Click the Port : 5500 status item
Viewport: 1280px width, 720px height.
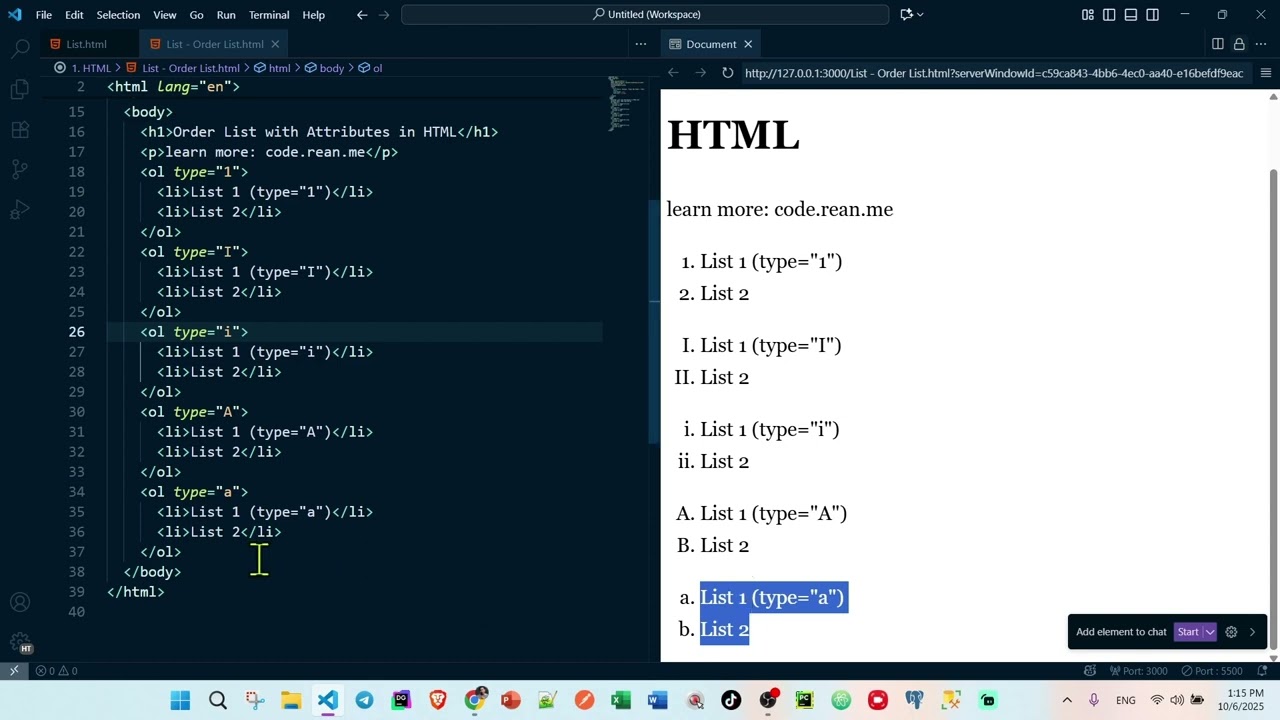pyautogui.click(x=1210, y=671)
